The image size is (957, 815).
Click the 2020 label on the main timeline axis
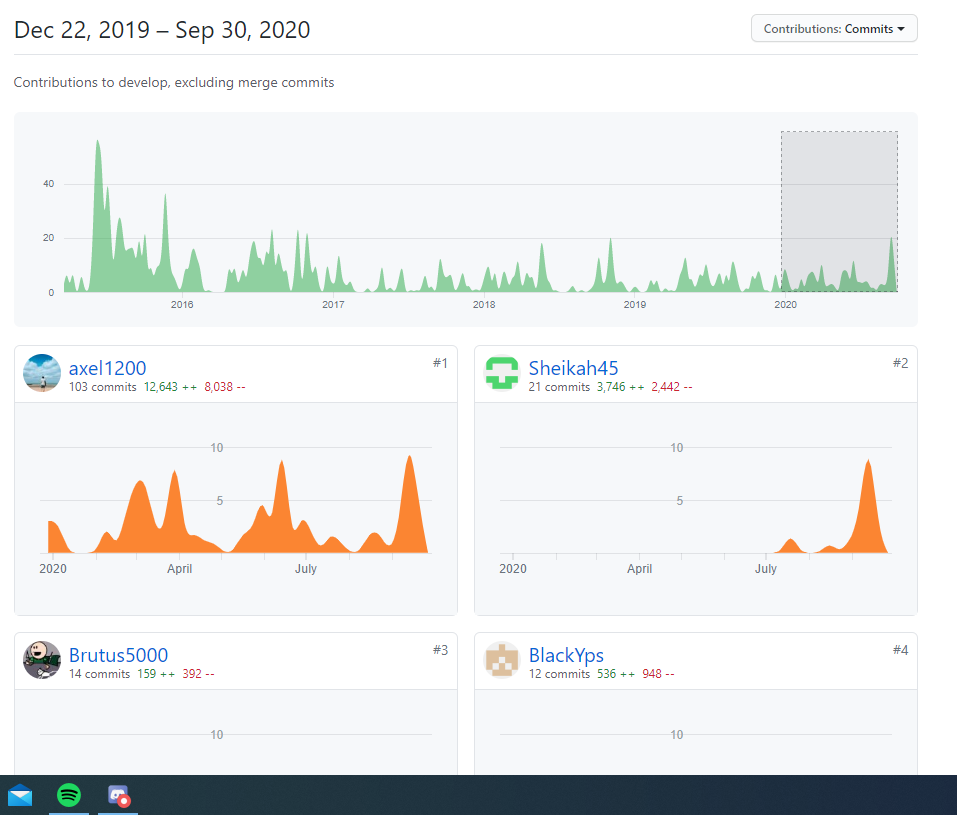click(785, 305)
